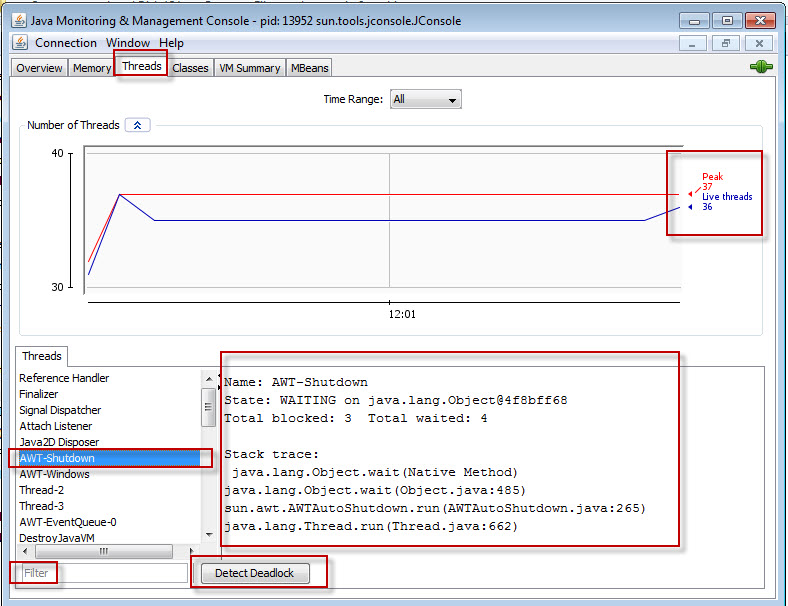Click thread list vertical scrollbar thumb
Viewport: 788px width, 606px height.
(208, 408)
